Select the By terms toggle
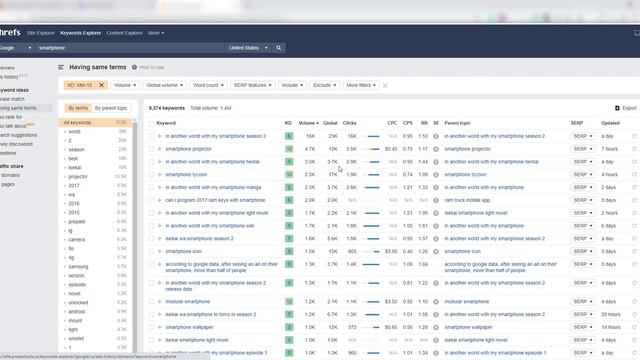This screenshot has height=360, width=640. (78, 108)
